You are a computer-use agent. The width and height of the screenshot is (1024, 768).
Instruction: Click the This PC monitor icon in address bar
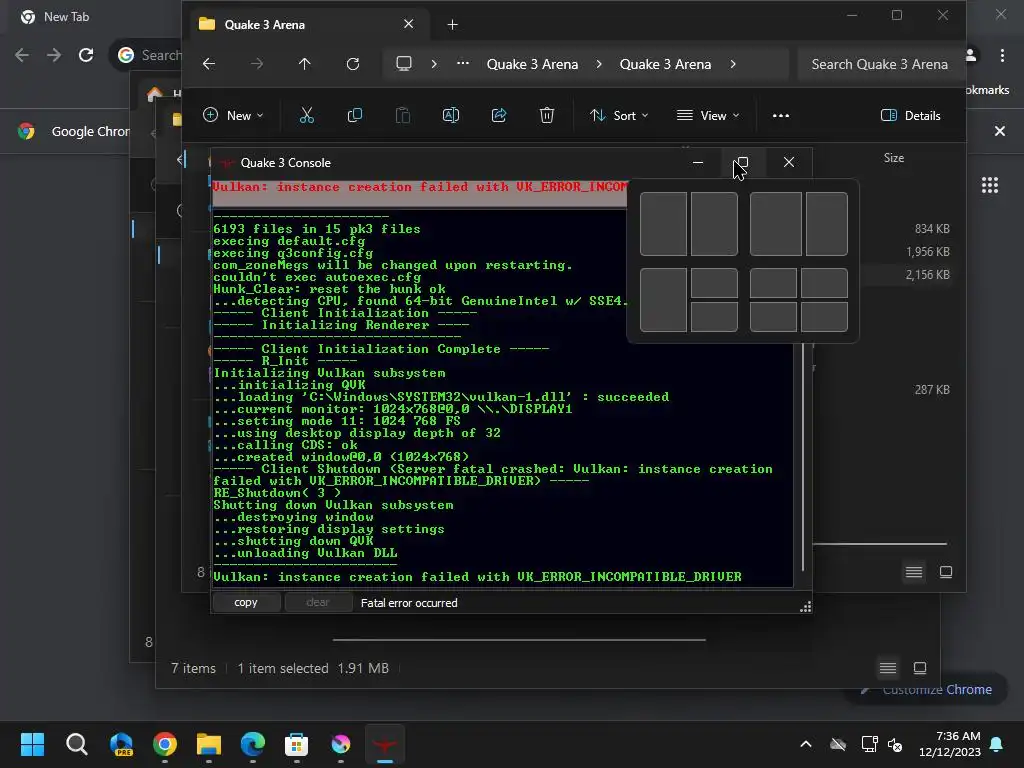(x=404, y=64)
